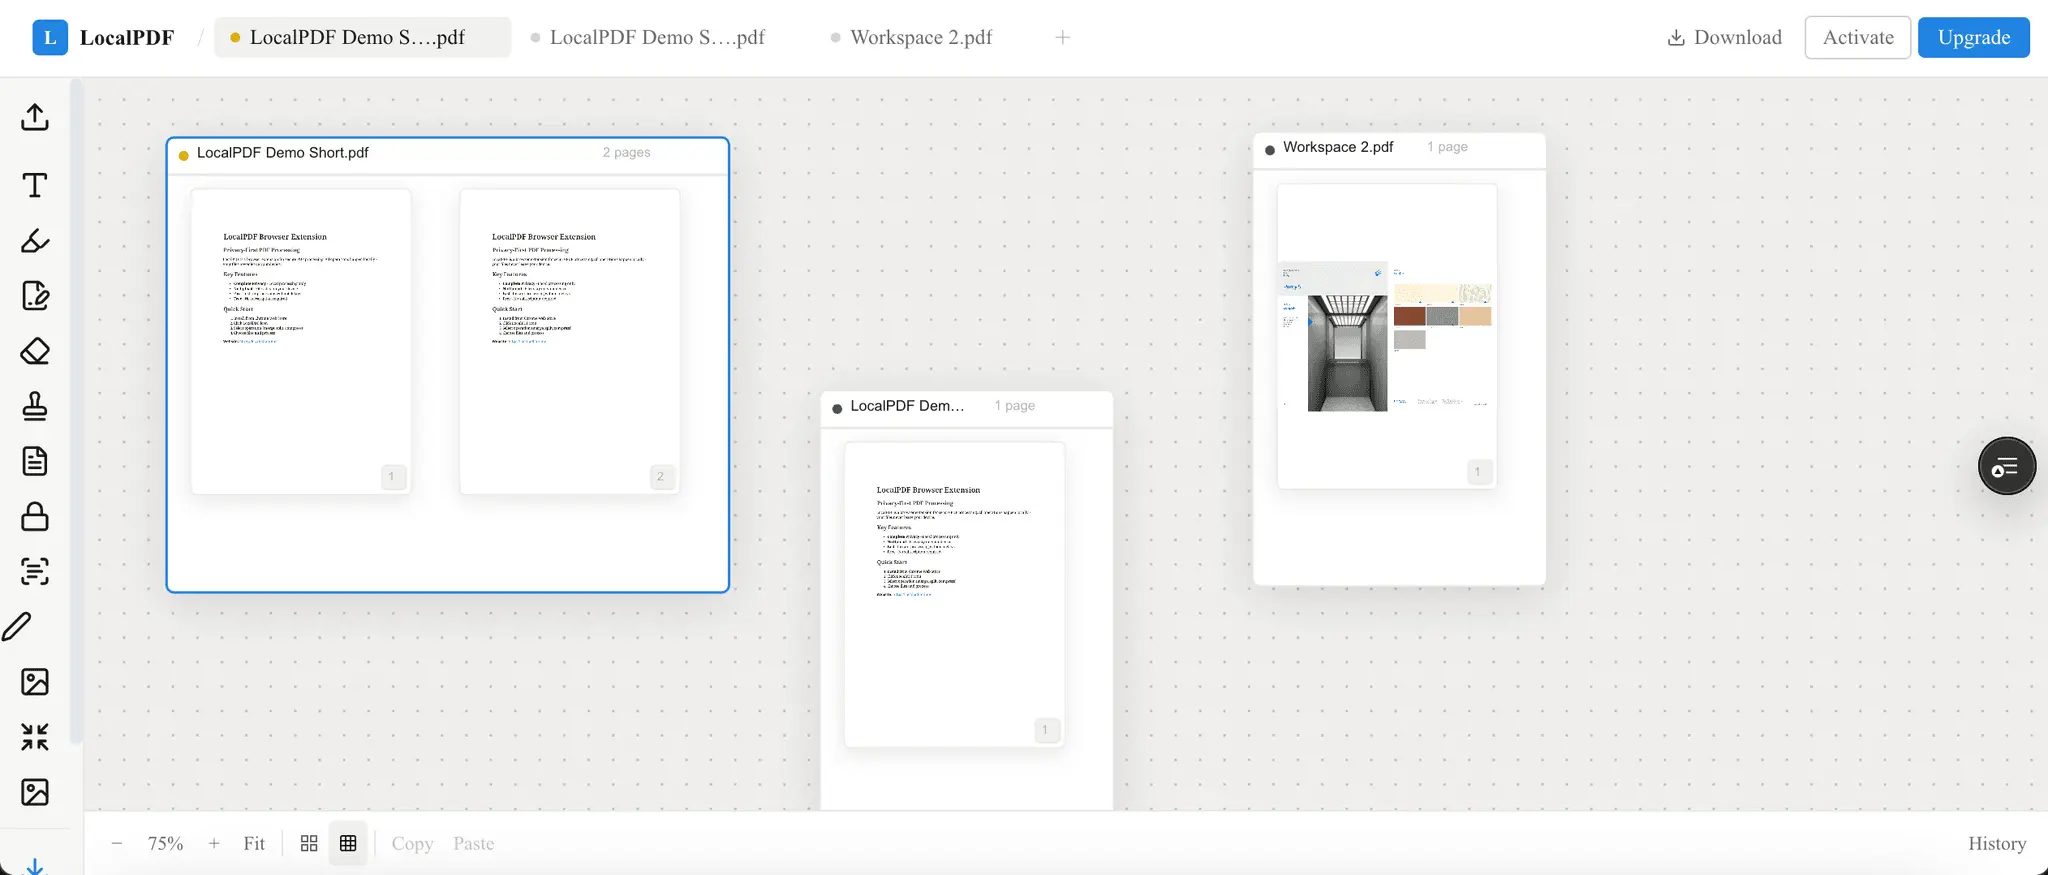Click the Paste button
Screen dimensions: 2048x875
click(474, 843)
